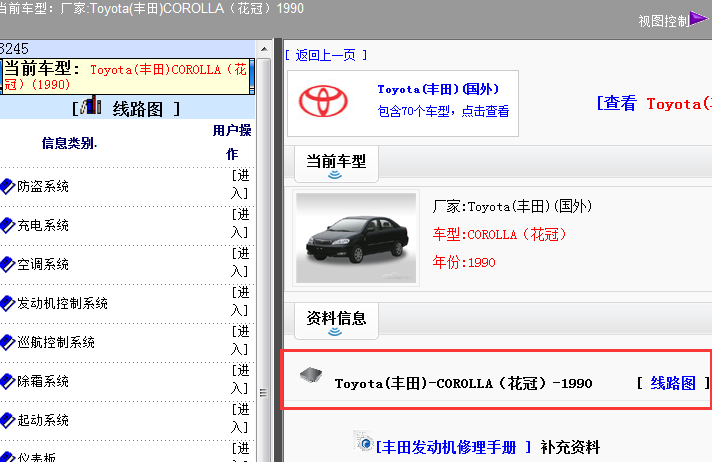Open Toyota(丰田)(国外) brand link
Screen dimensions: 712x462
click(x=438, y=89)
